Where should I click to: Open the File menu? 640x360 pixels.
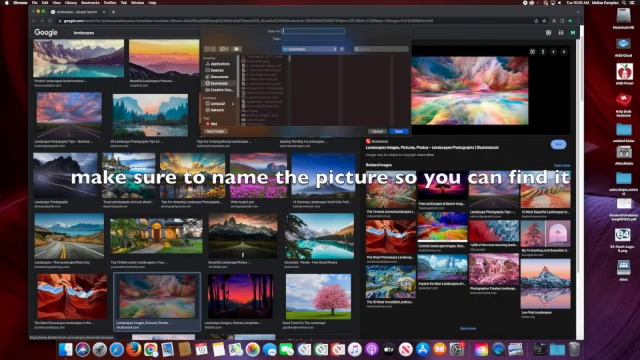click(x=34, y=2)
